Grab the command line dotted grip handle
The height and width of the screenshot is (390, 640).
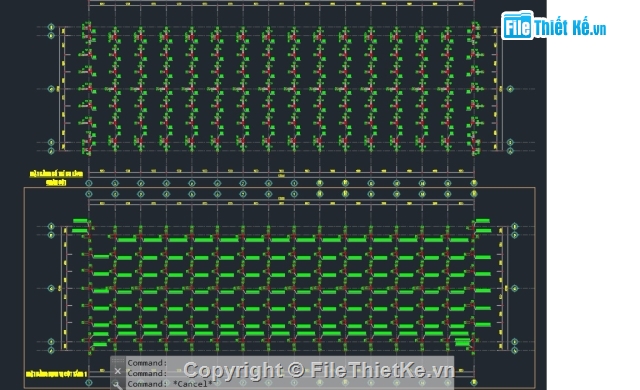[118, 361]
